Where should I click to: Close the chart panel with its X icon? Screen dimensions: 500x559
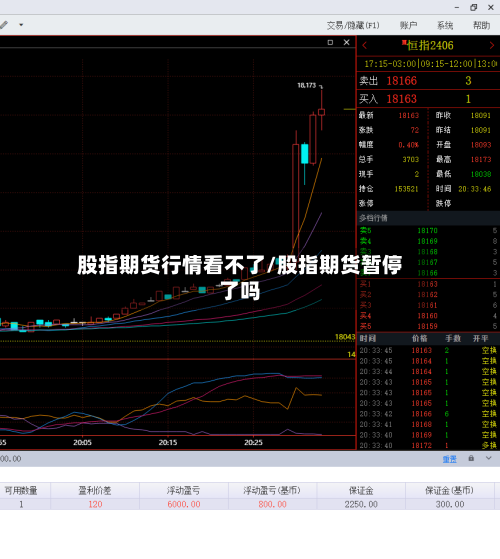[346, 42]
